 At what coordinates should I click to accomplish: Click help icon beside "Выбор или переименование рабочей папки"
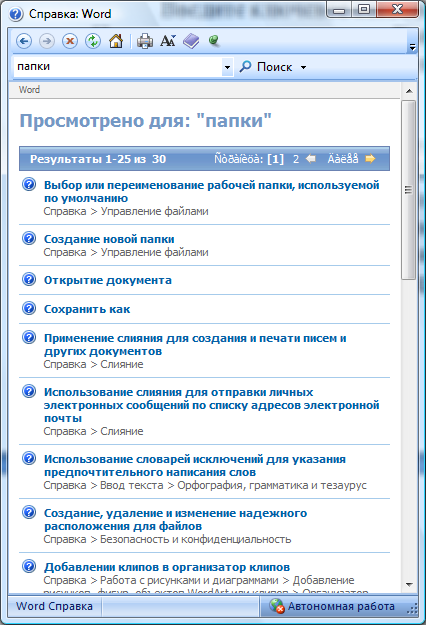[29, 184]
